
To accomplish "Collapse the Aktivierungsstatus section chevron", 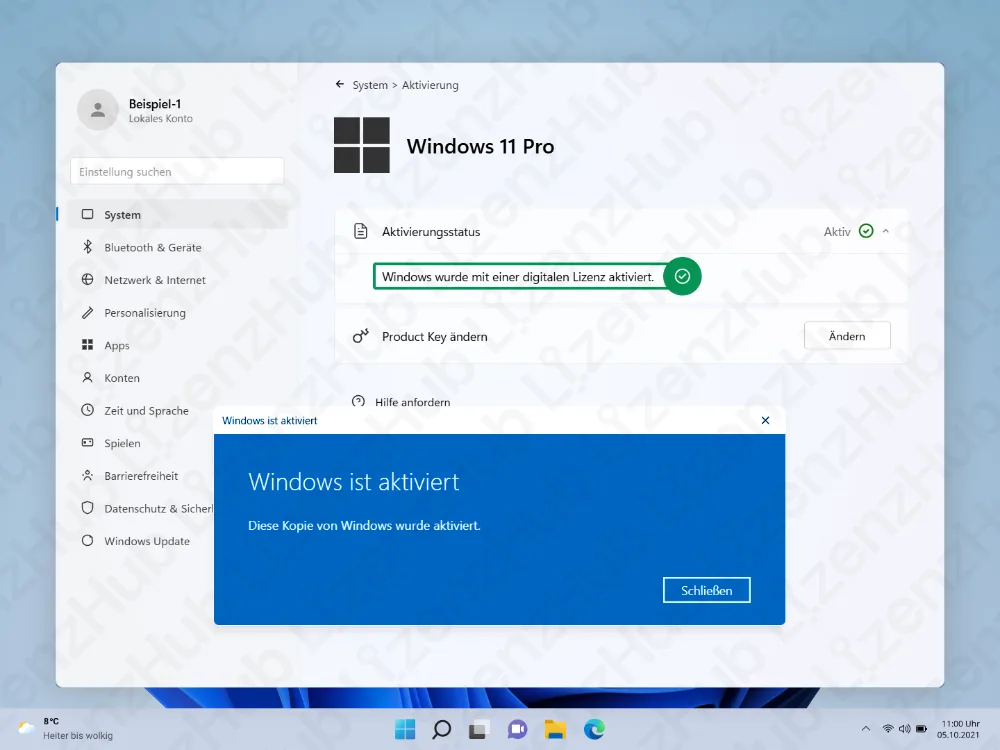I will coord(884,231).
